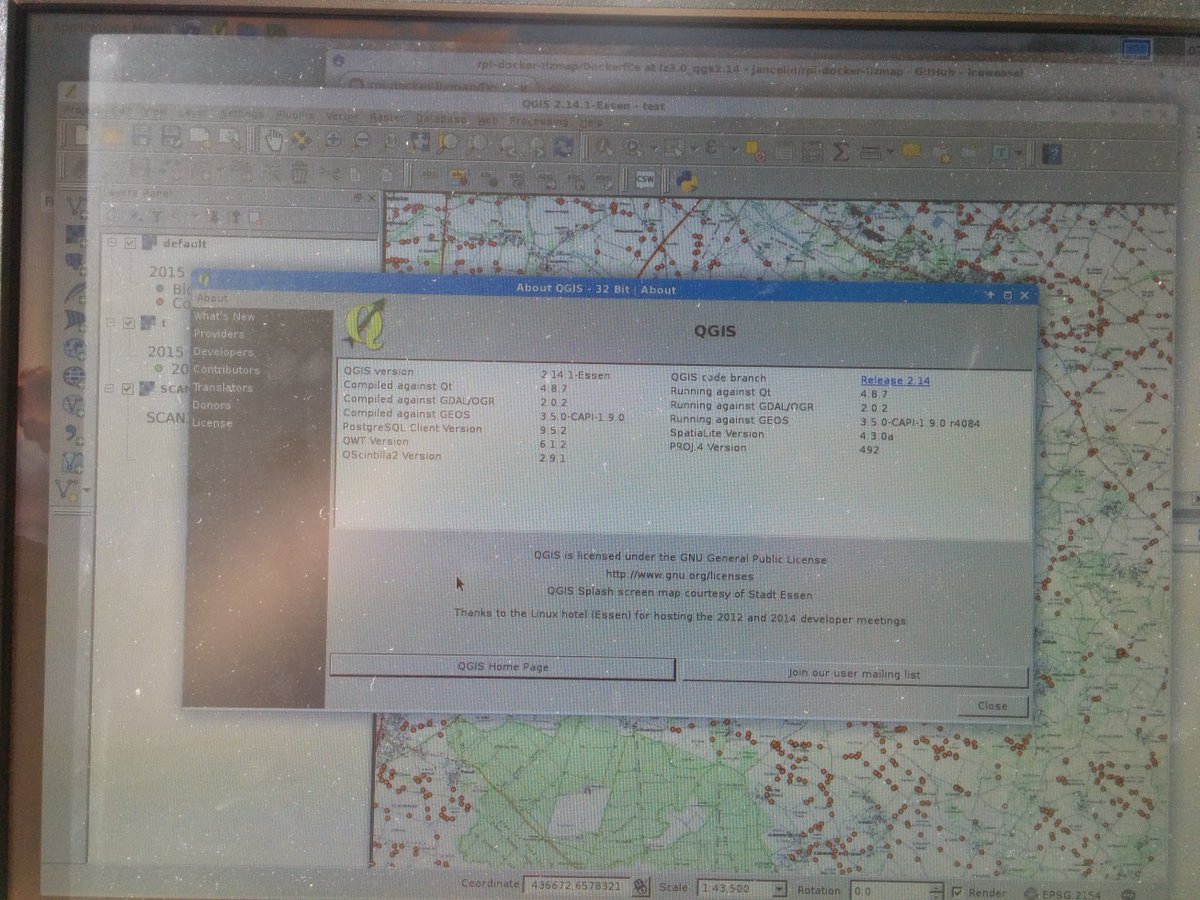
Task: Collapse the default layer tree node
Action: click(114, 242)
